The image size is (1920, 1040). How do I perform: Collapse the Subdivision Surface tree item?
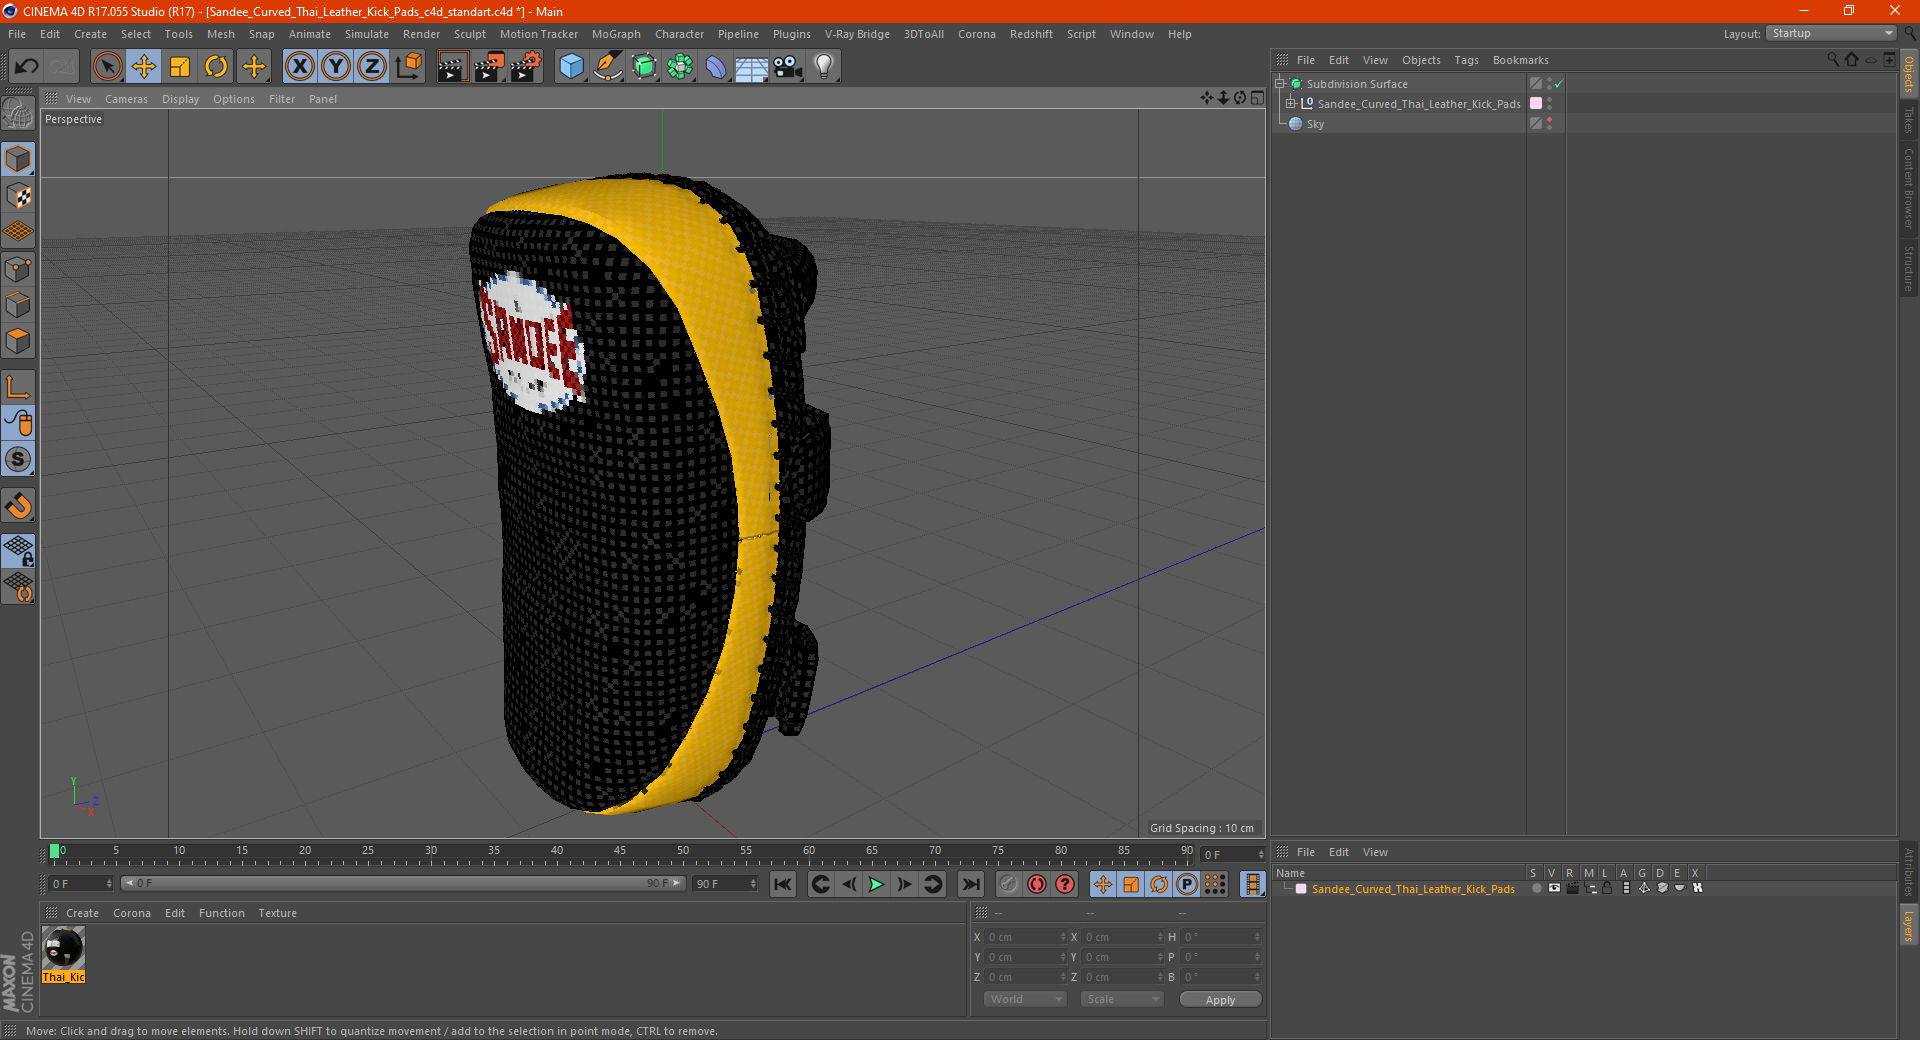click(1279, 84)
